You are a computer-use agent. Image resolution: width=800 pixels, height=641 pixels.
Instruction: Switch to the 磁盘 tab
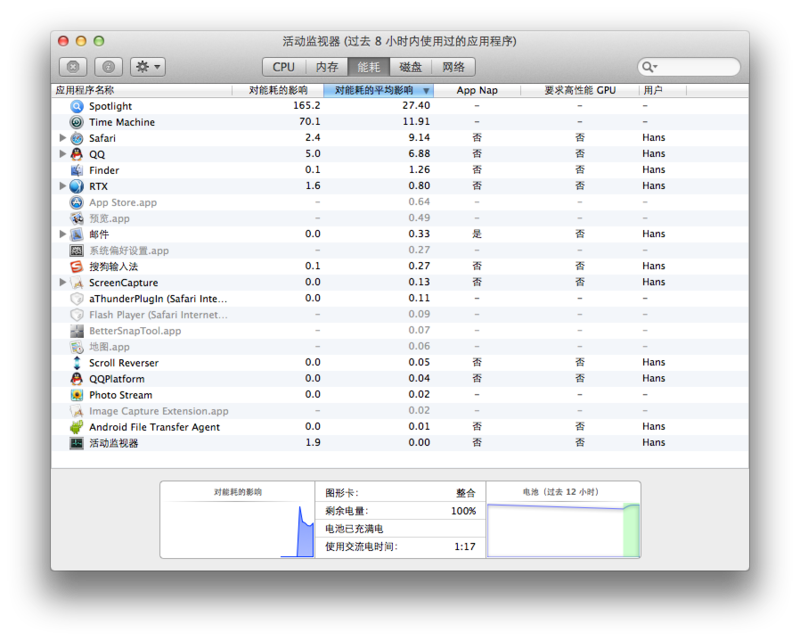click(x=411, y=67)
